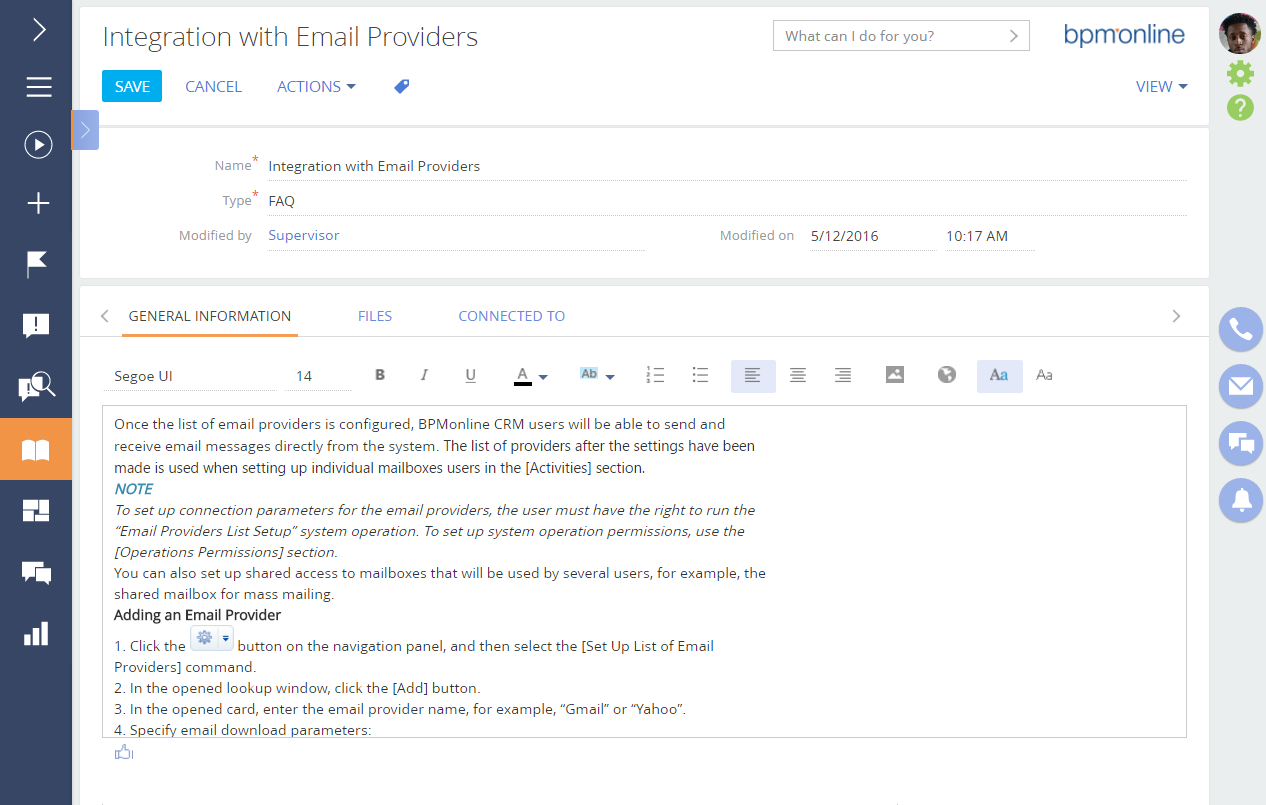This screenshot has width=1266, height=805.
Task: Open the email envelope icon on right panel
Action: [x=1241, y=386]
